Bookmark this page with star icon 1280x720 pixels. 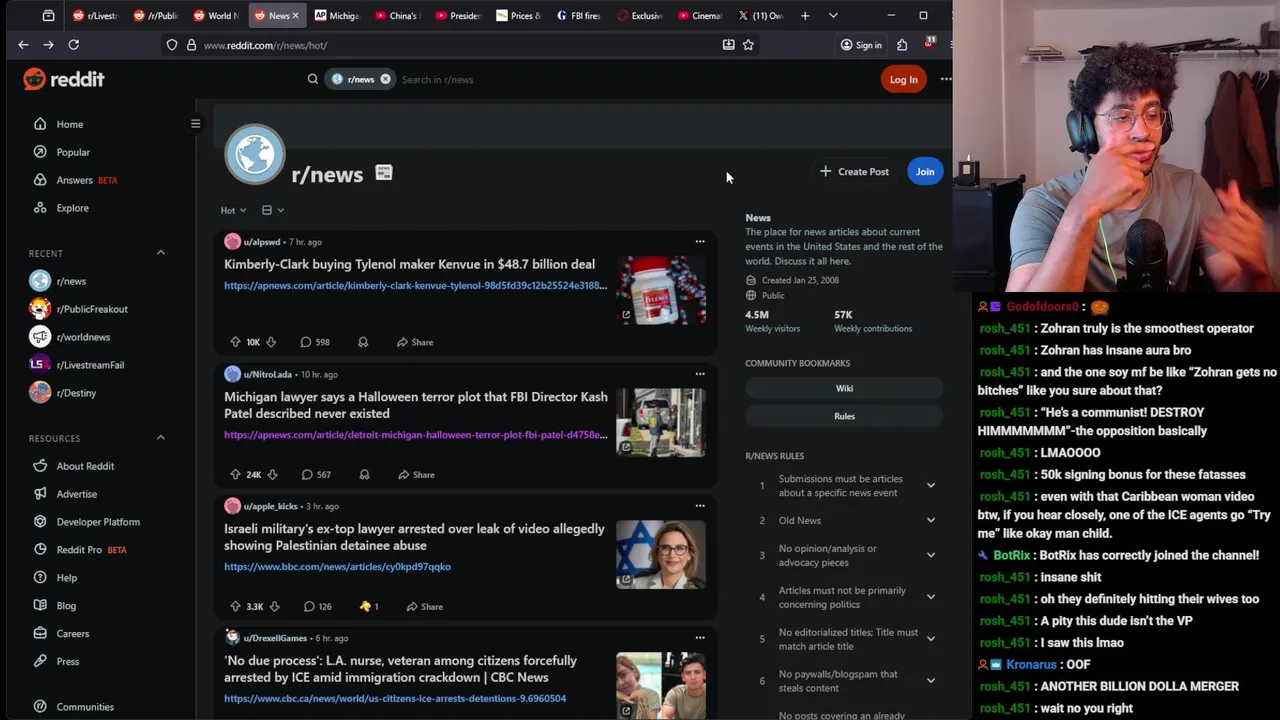(748, 45)
